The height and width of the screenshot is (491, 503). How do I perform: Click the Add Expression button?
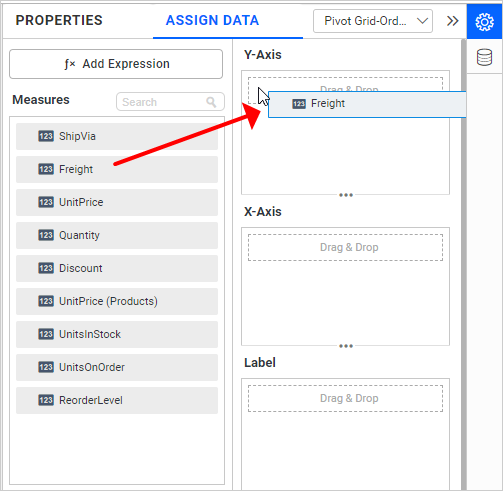click(x=116, y=64)
